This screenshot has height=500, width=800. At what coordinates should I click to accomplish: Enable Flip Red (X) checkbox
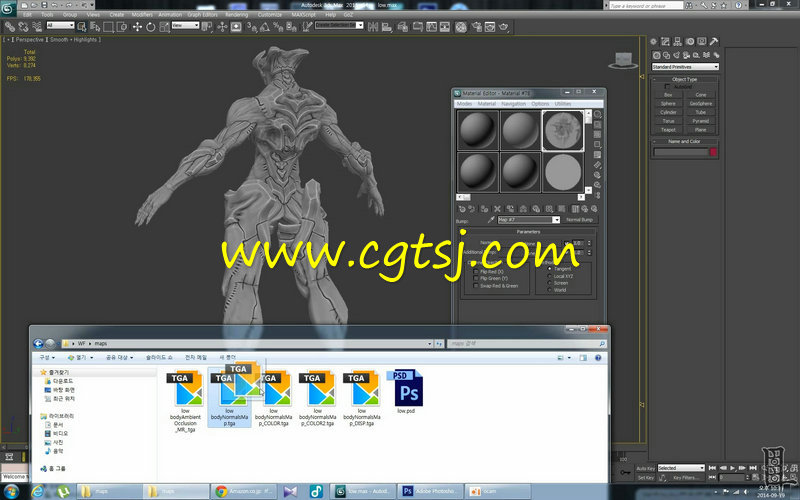pyautogui.click(x=476, y=272)
